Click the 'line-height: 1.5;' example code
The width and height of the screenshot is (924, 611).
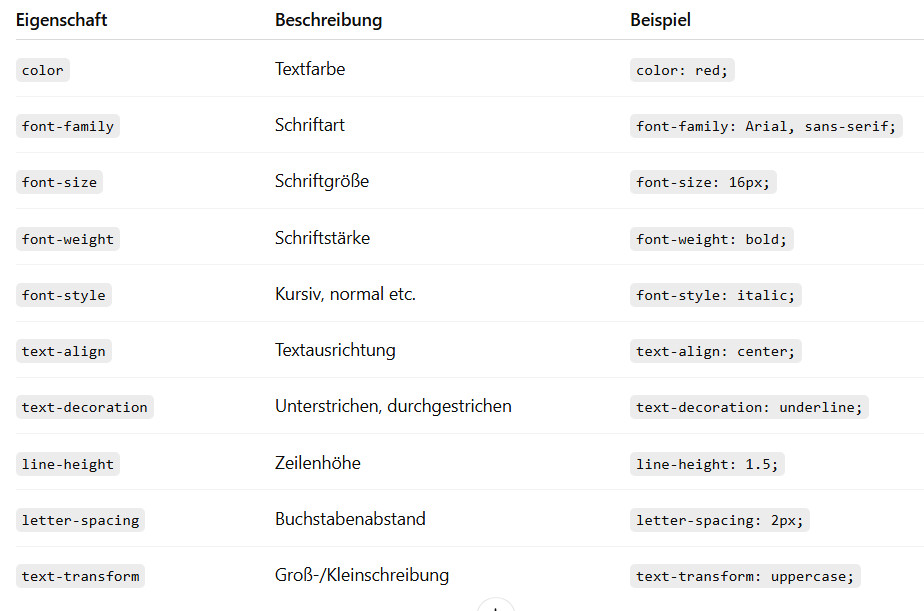tap(706, 464)
